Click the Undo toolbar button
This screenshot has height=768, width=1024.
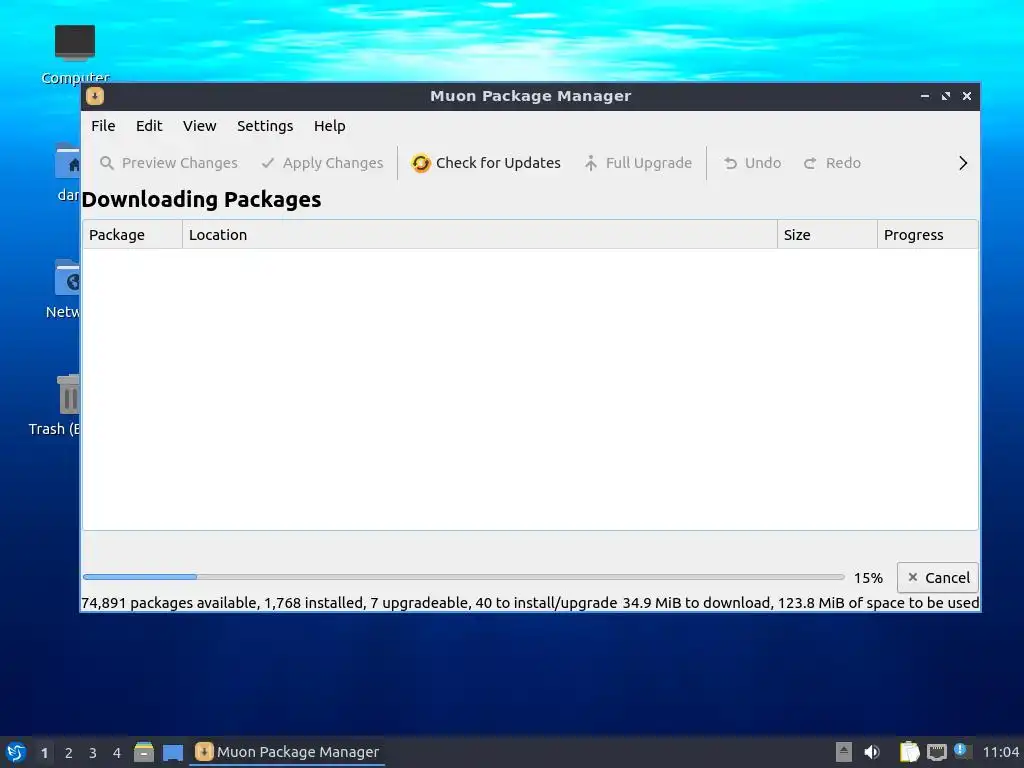pos(752,163)
